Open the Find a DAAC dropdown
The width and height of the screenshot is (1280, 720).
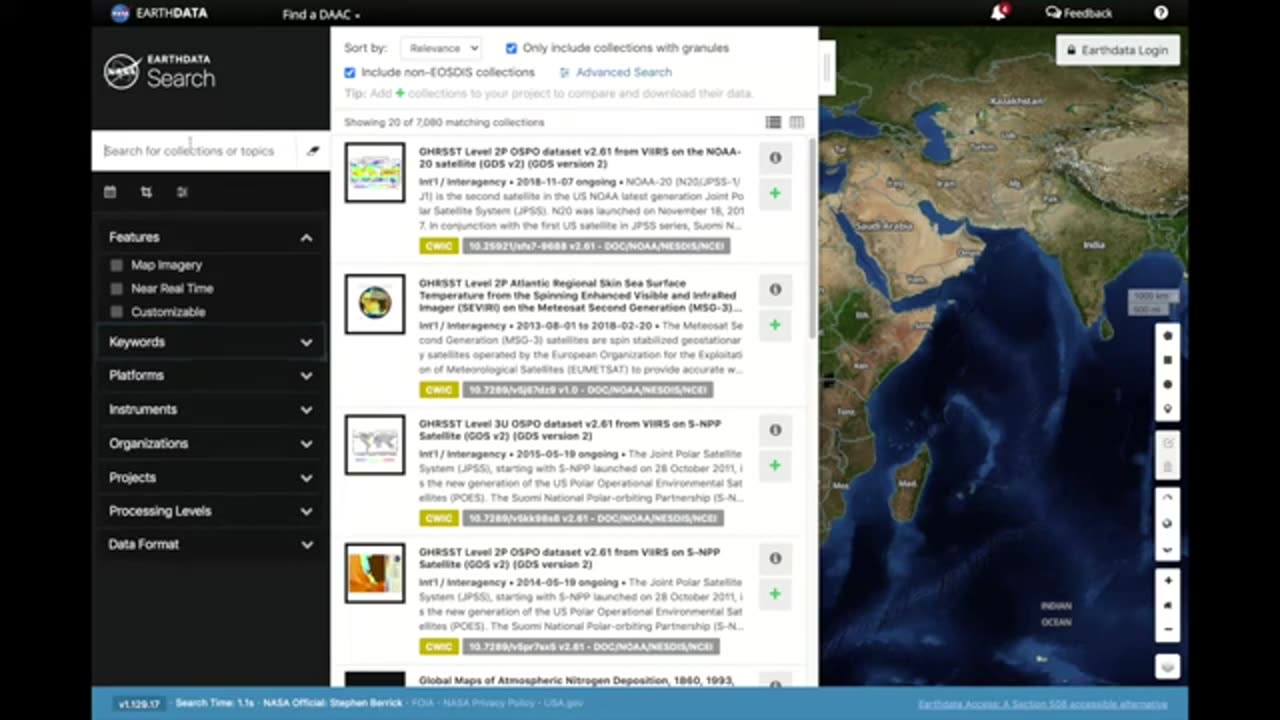pos(321,14)
